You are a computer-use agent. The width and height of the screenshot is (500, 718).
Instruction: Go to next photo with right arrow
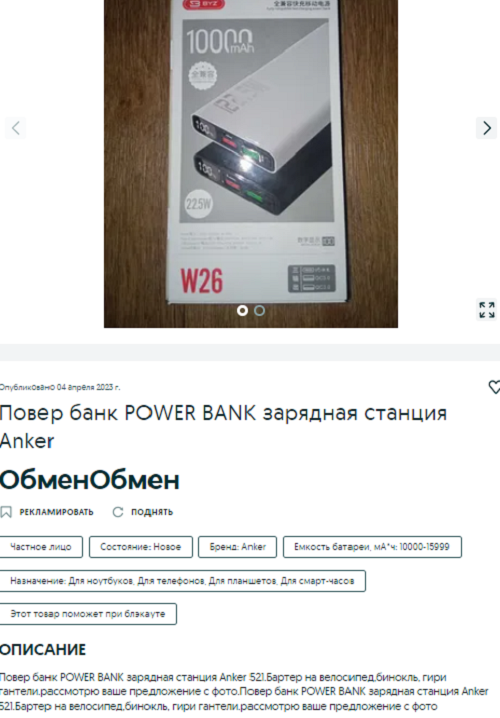point(486,128)
